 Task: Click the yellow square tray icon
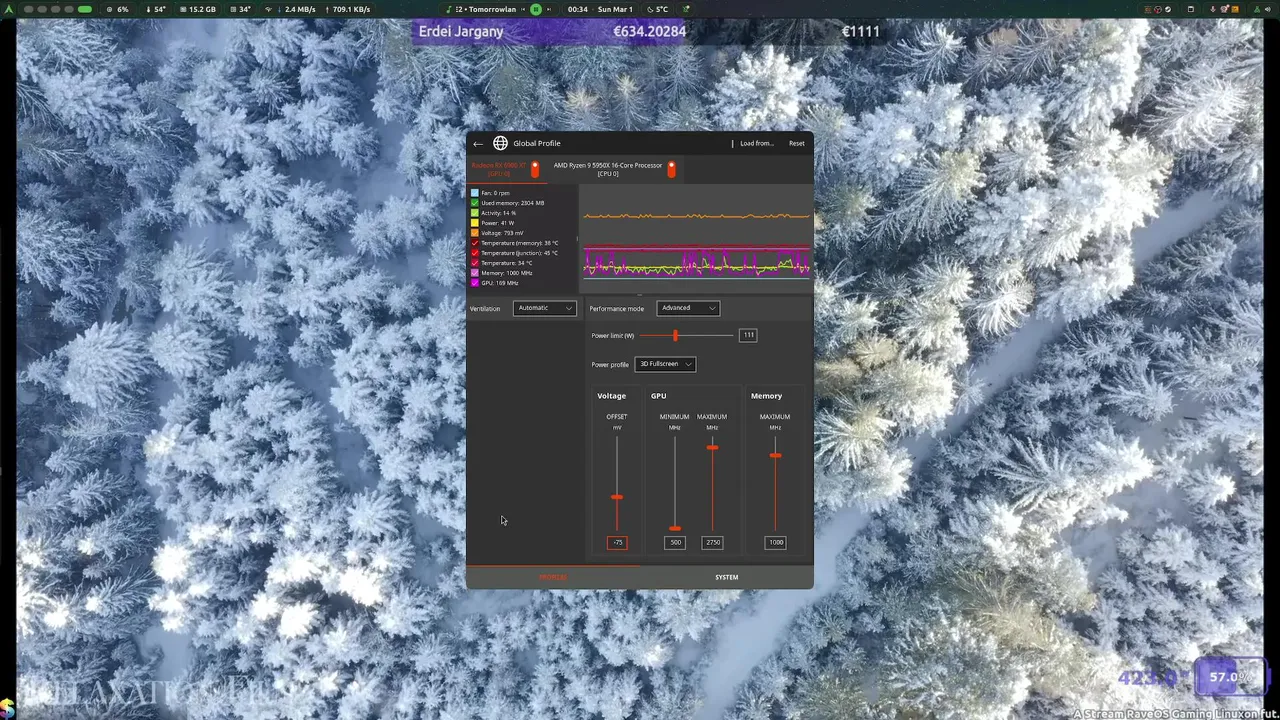[1235, 9]
